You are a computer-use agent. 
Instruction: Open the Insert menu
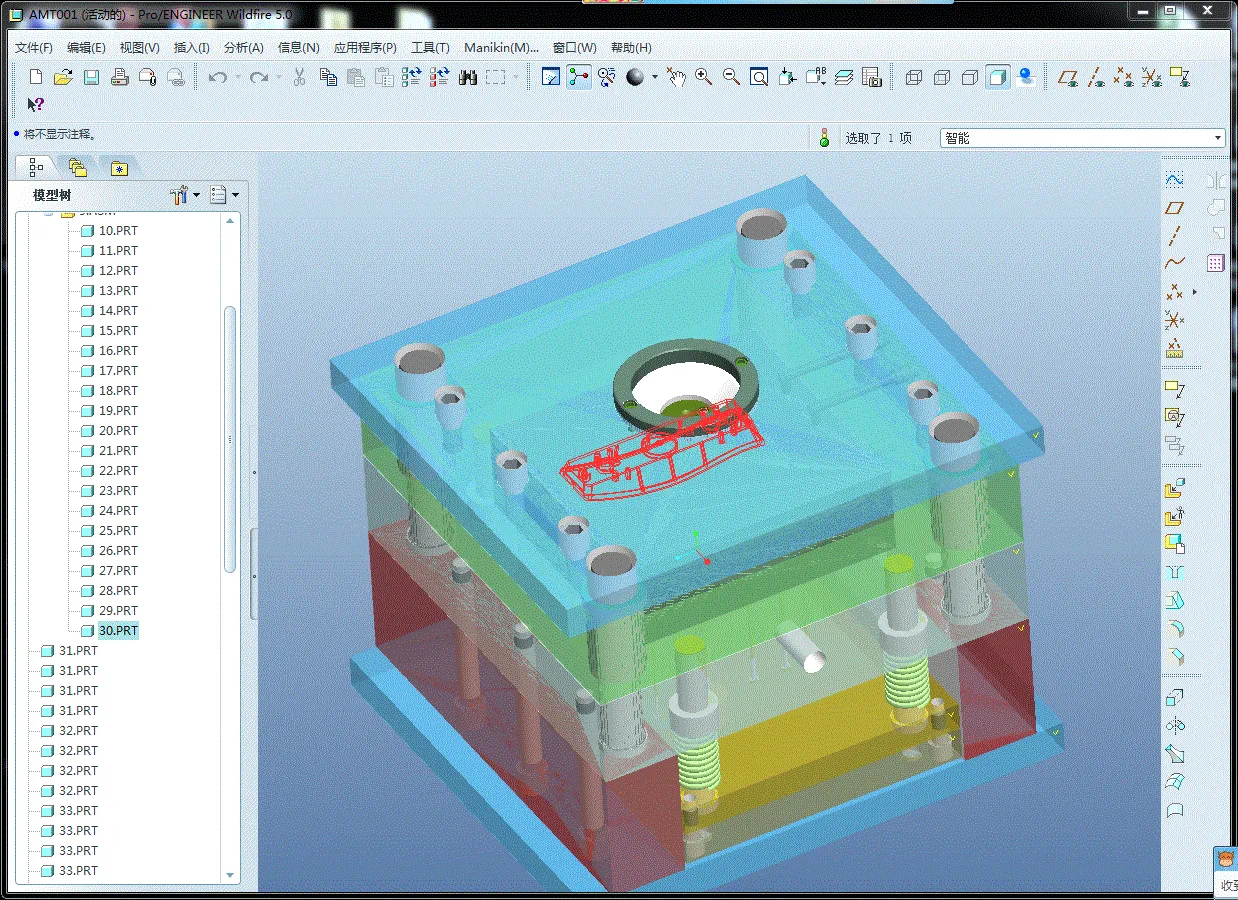click(191, 47)
